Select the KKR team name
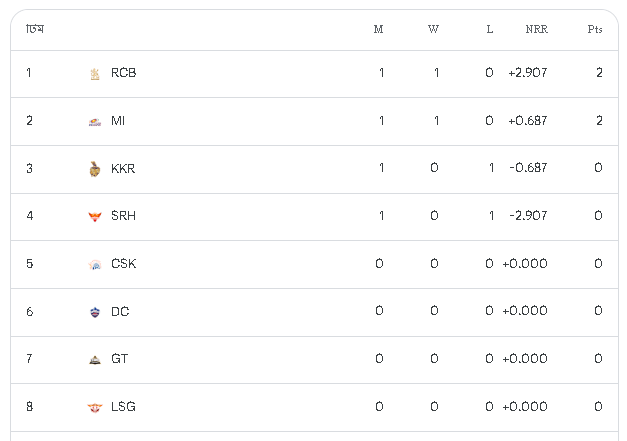Image resolution: width=627 pixels, height=441 pixels. (x=123, y=168)
